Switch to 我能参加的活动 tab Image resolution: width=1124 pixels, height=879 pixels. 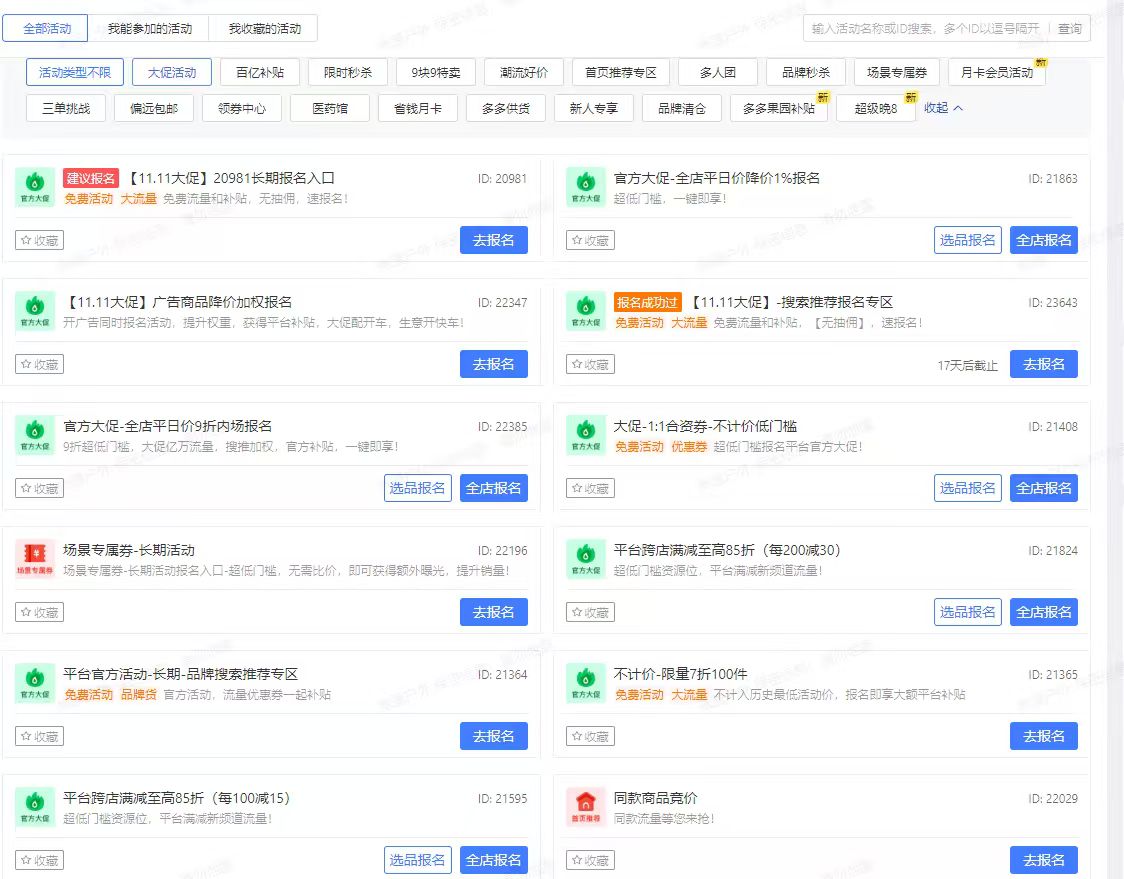click(x=150, y=29)
